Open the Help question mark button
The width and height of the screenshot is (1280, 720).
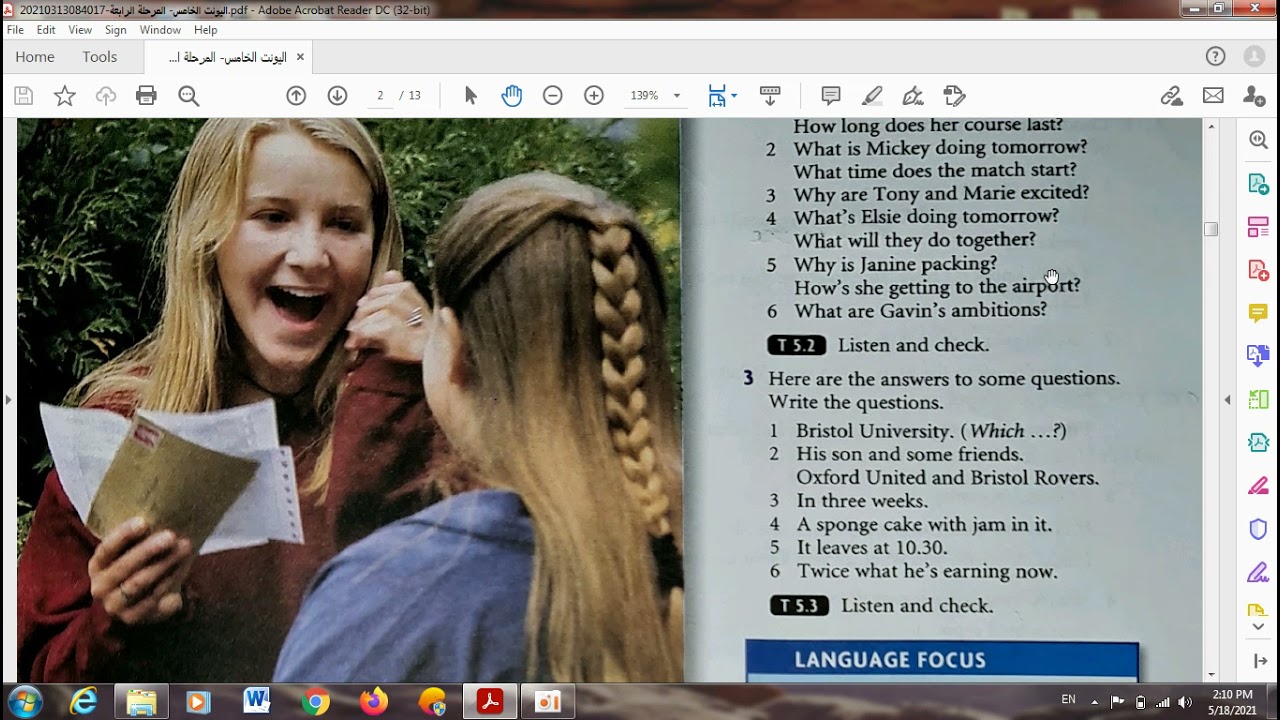point(1215,57)
